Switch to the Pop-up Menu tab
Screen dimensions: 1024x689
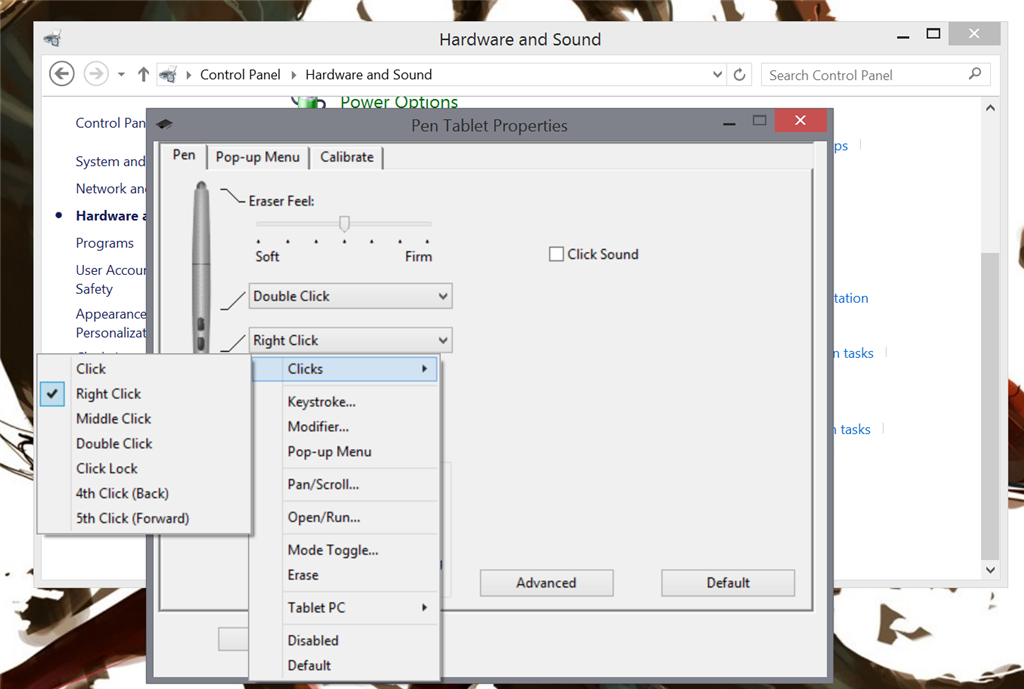coord(257,157)
